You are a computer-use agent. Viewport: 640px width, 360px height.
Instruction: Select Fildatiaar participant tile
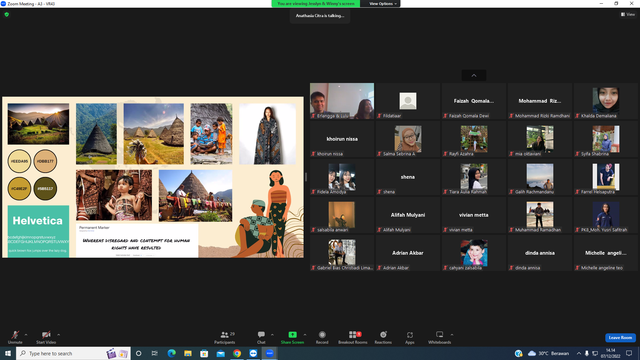(x=408, y=101)
